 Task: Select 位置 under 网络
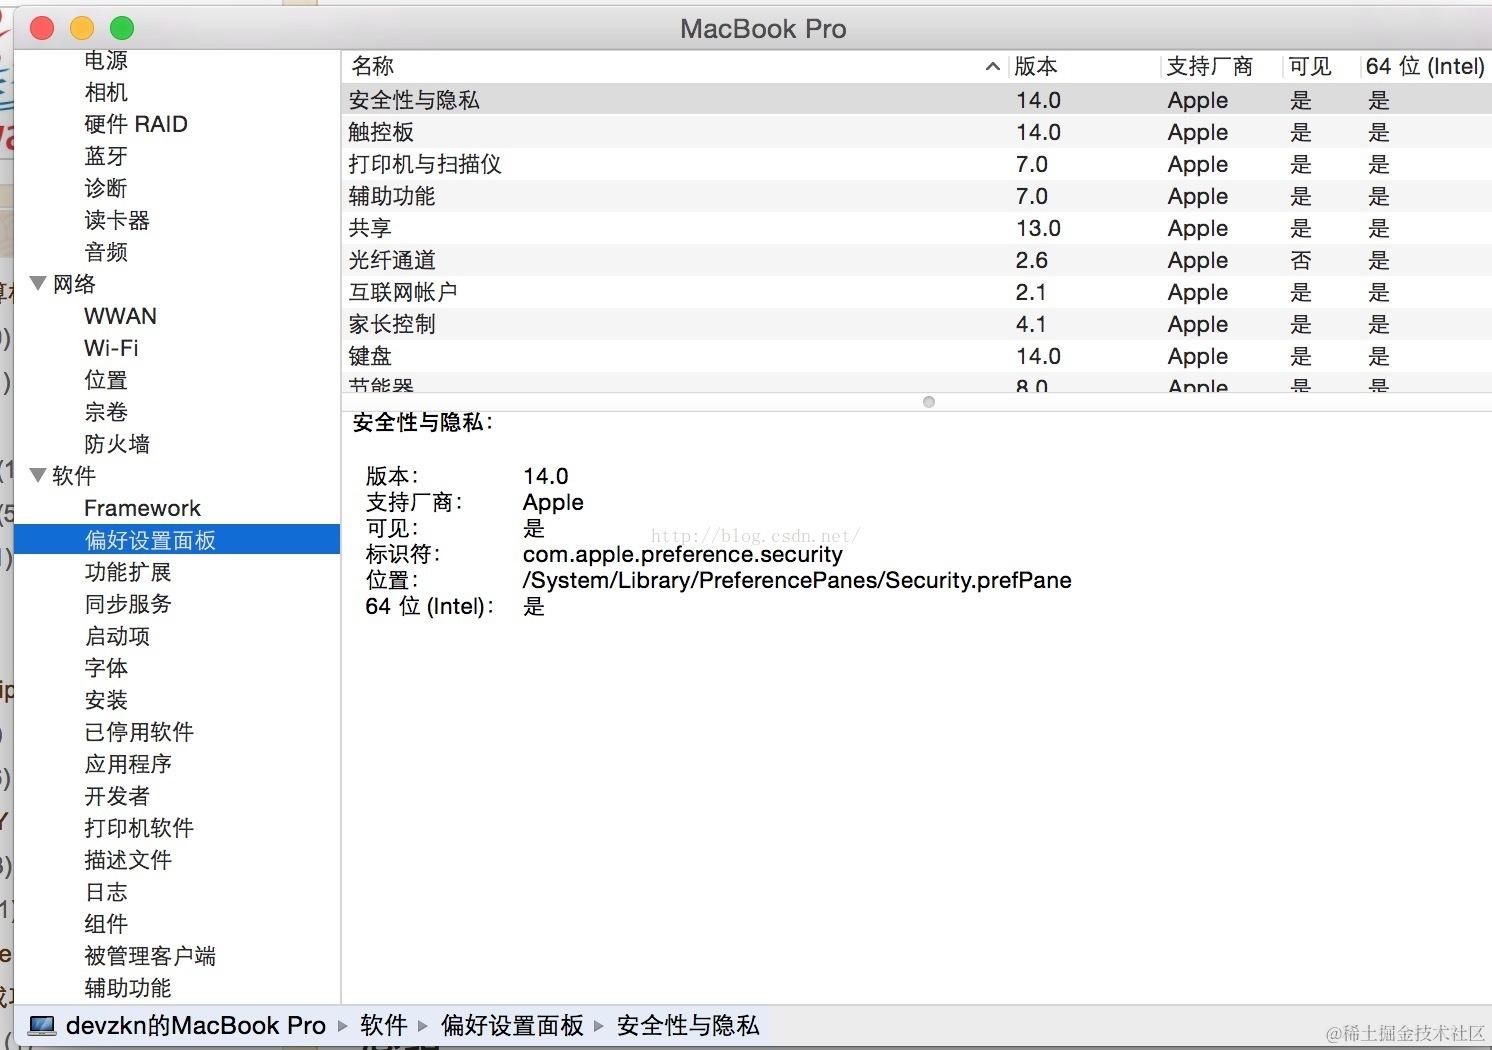pyautogui.click(x=106, y=380)
